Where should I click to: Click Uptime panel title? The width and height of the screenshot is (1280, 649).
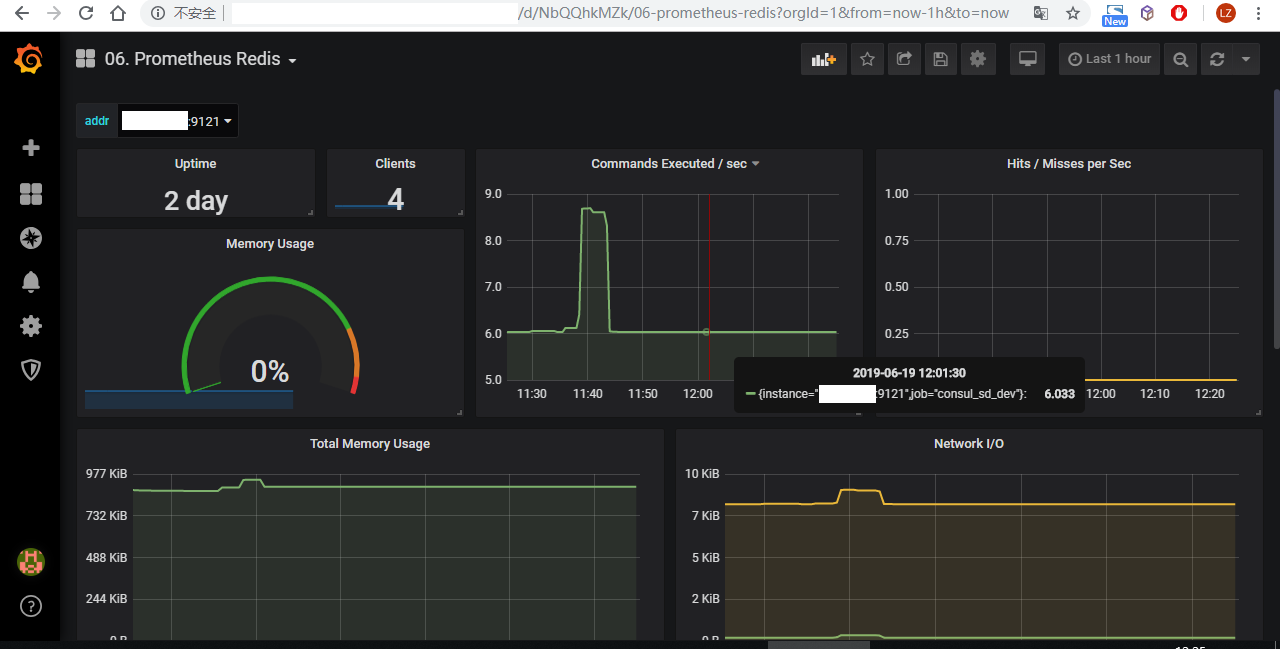pos(196,163)
